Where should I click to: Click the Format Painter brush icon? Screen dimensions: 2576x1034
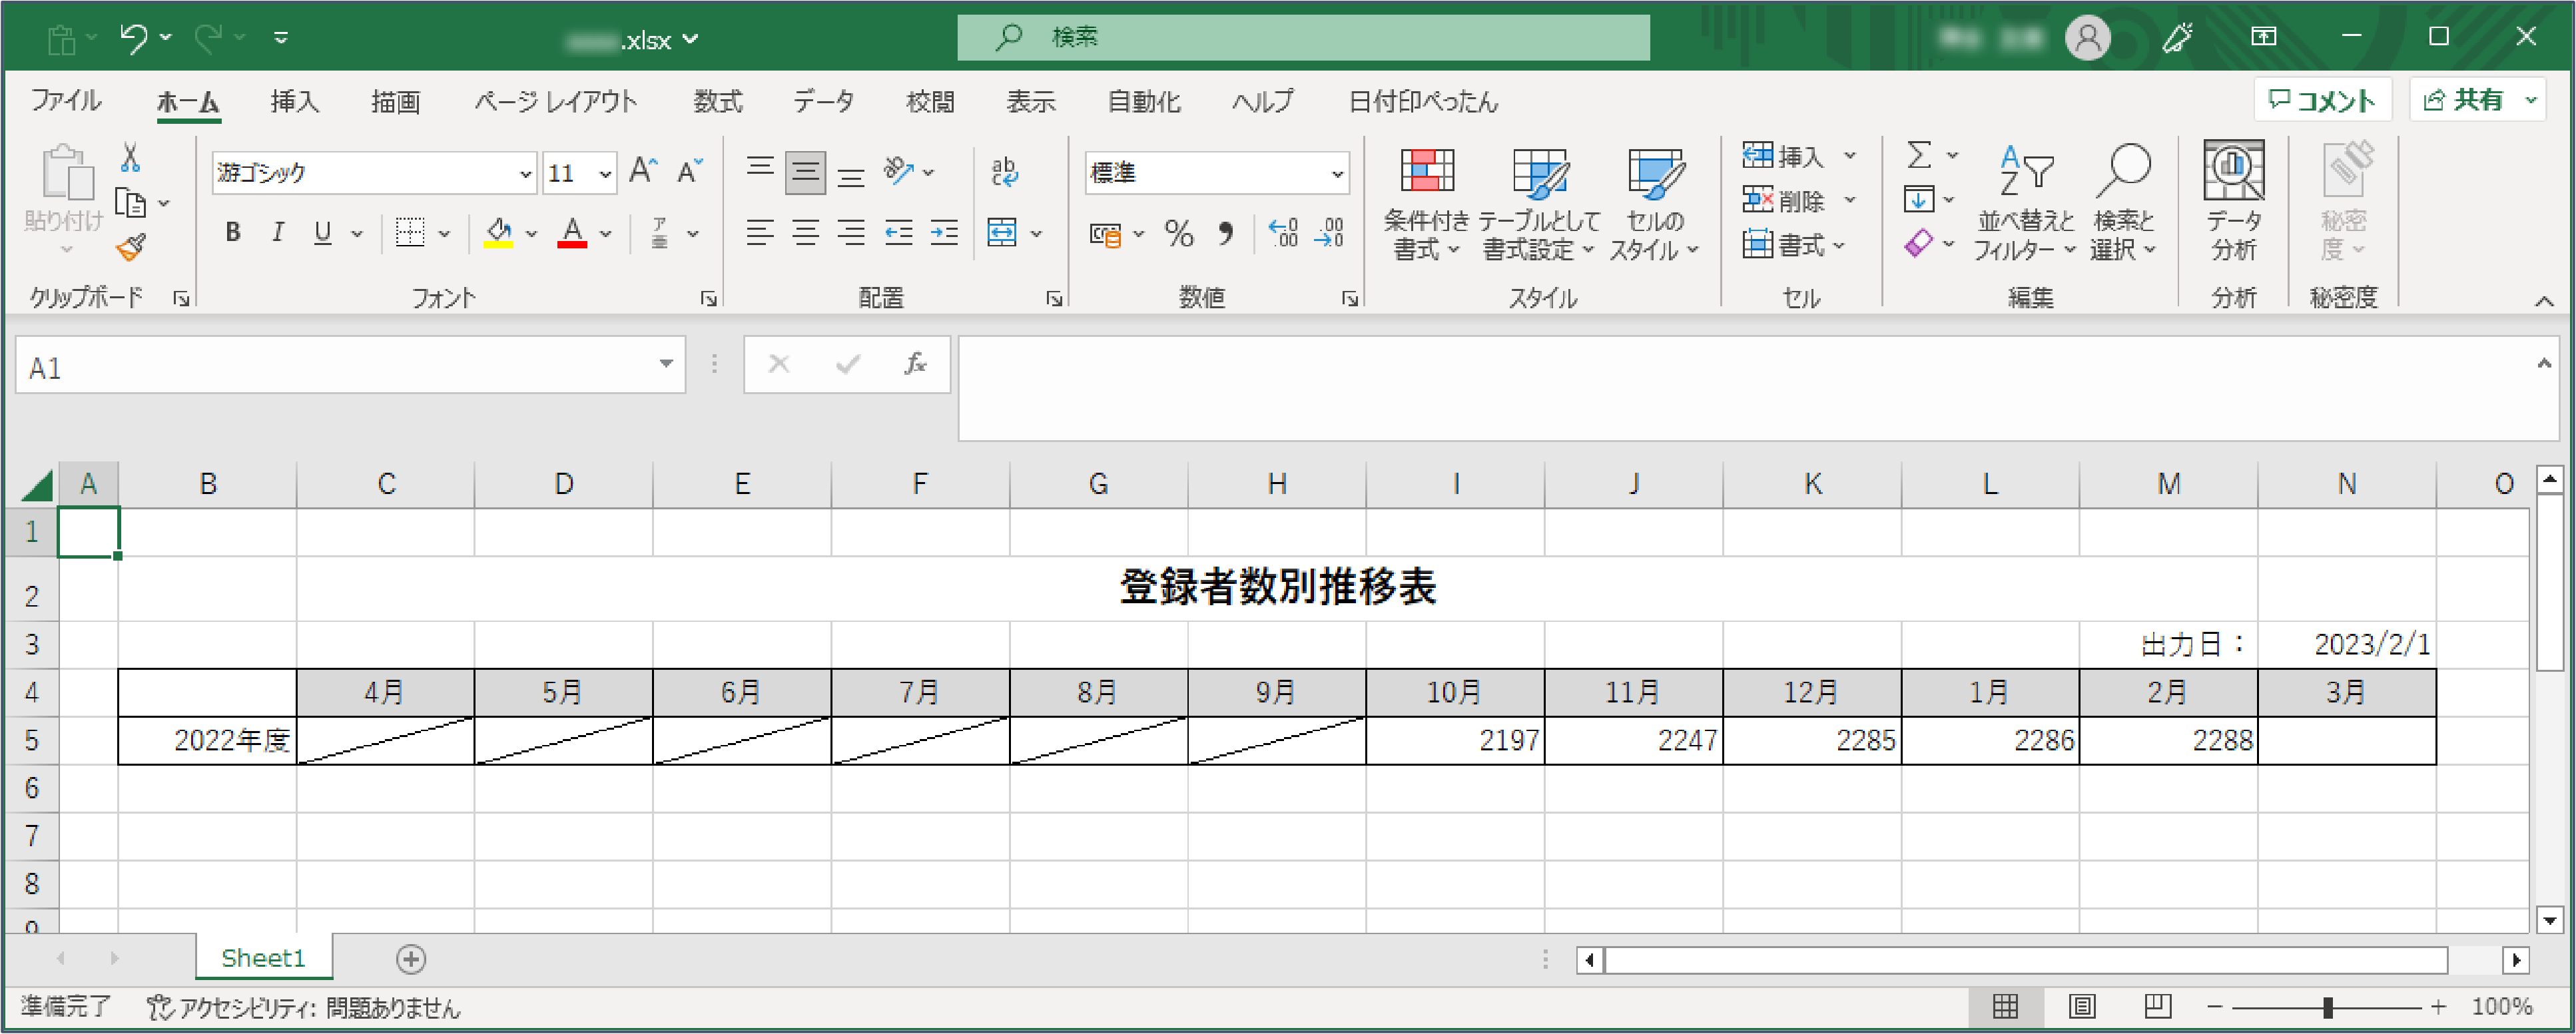coord(131,247)
